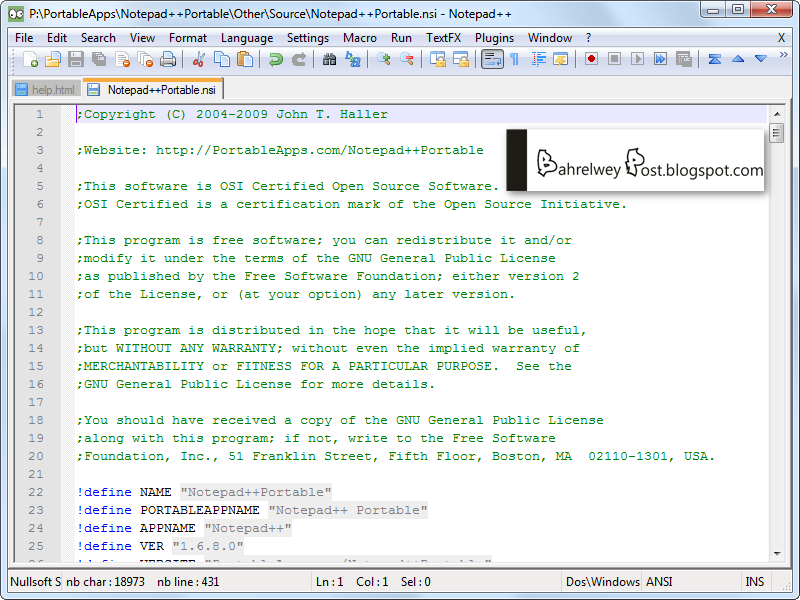Screen dimensions: 800x600
Task: Open the Settings menu
Action: pos(308,38)
